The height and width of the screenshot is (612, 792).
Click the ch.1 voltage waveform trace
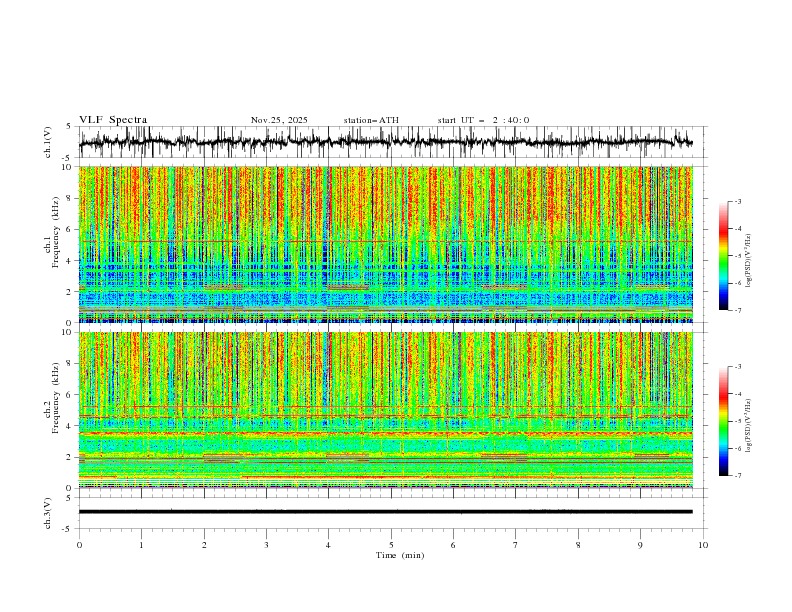385,142
